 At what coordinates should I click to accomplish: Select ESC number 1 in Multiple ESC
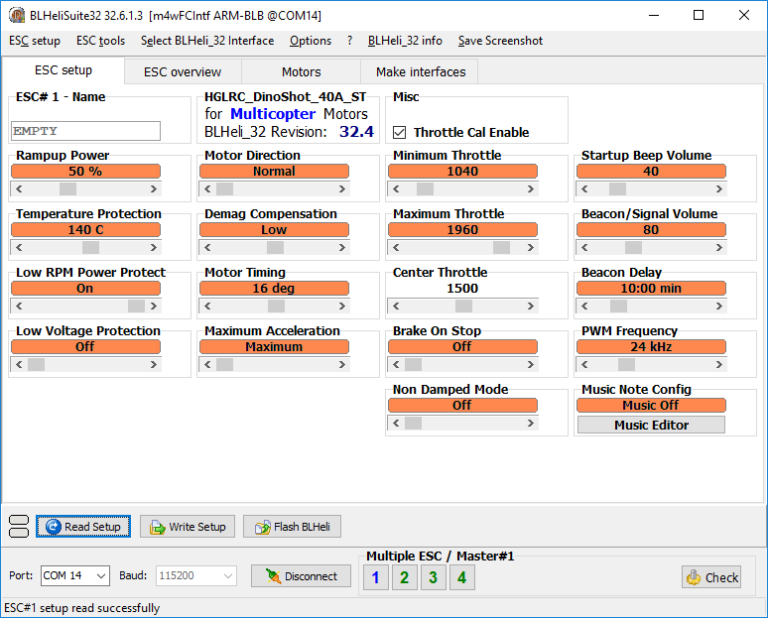[375, 577]
